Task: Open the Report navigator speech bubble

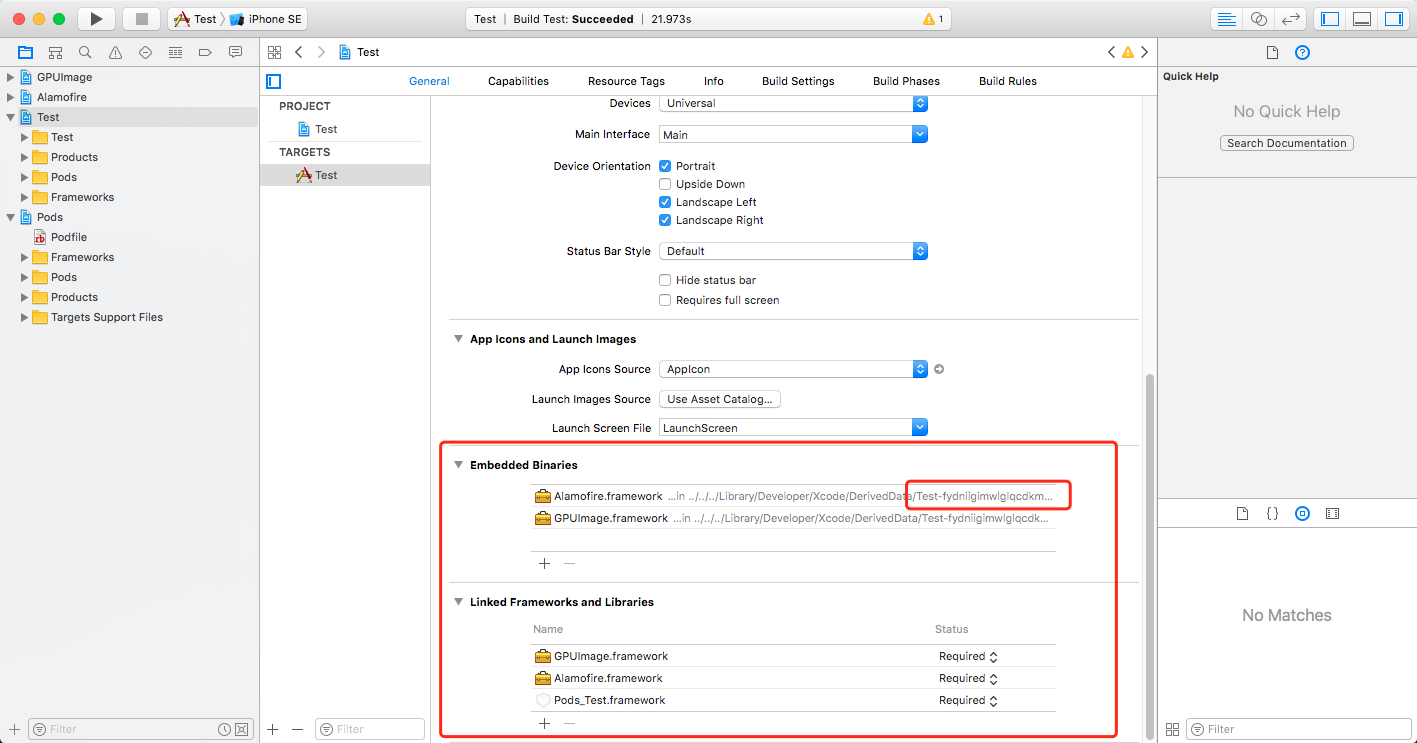Action: tap(236, 52)
